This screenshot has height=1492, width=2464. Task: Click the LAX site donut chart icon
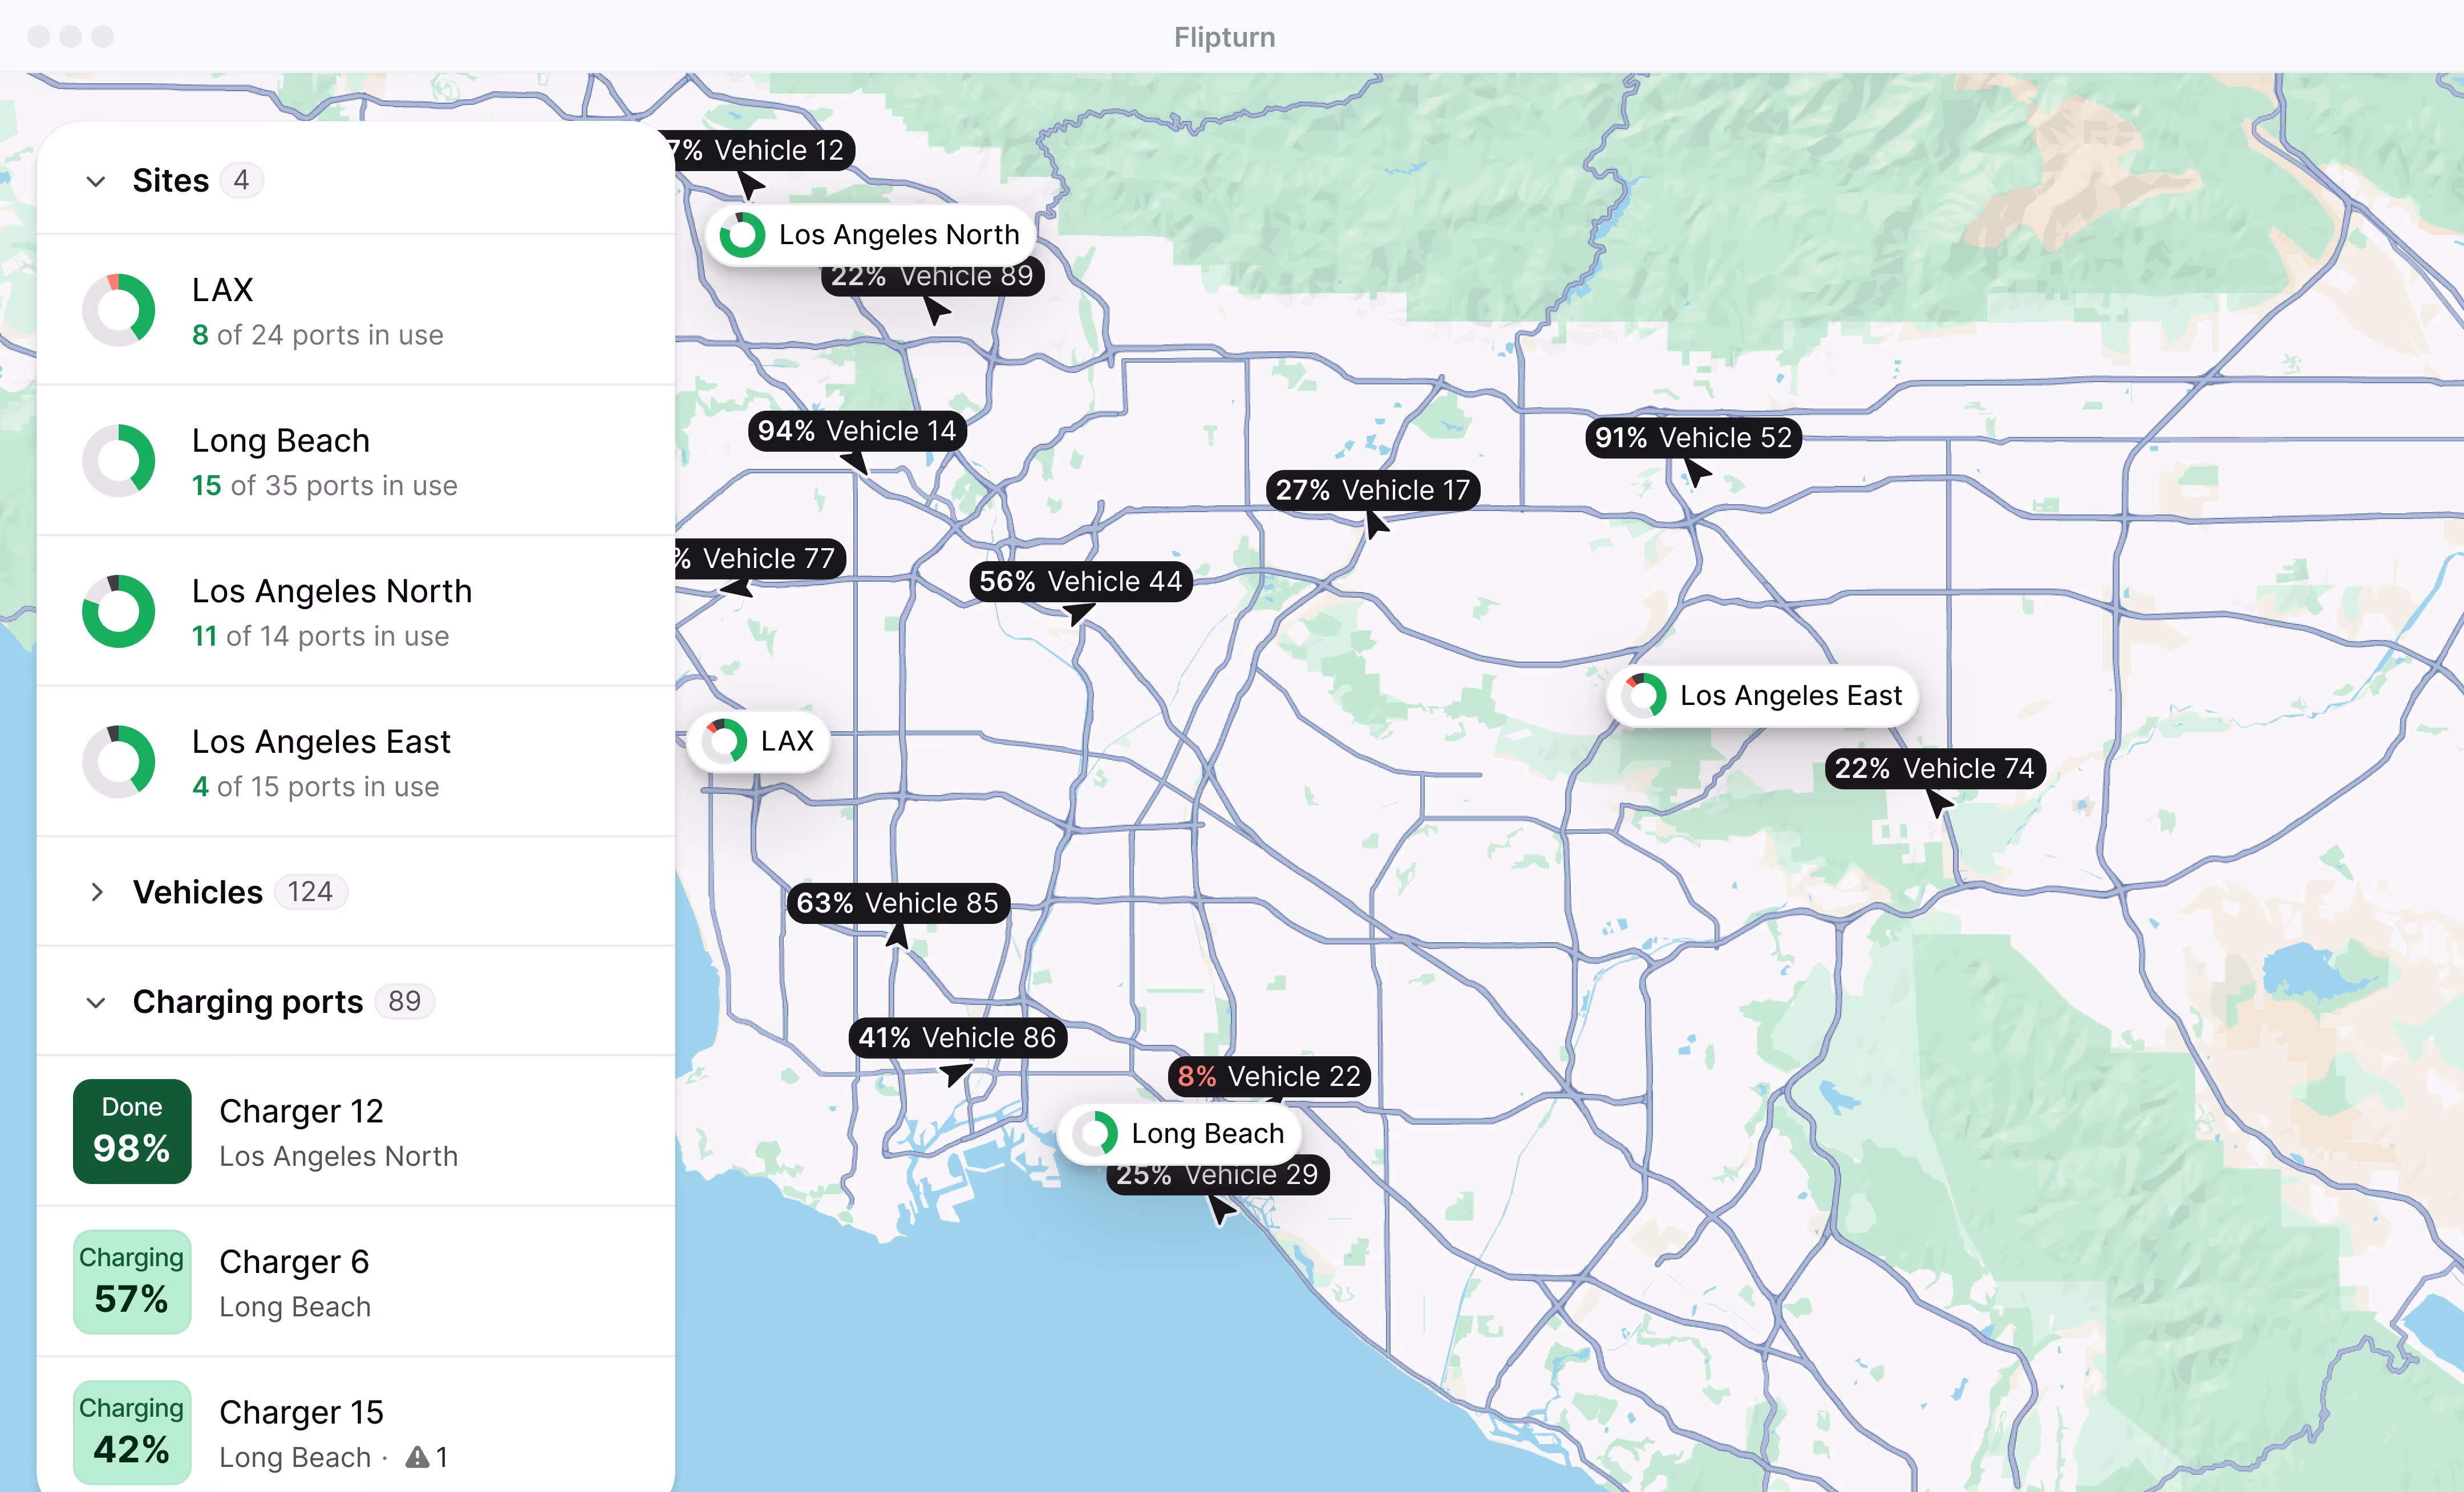tap(119, 309)
